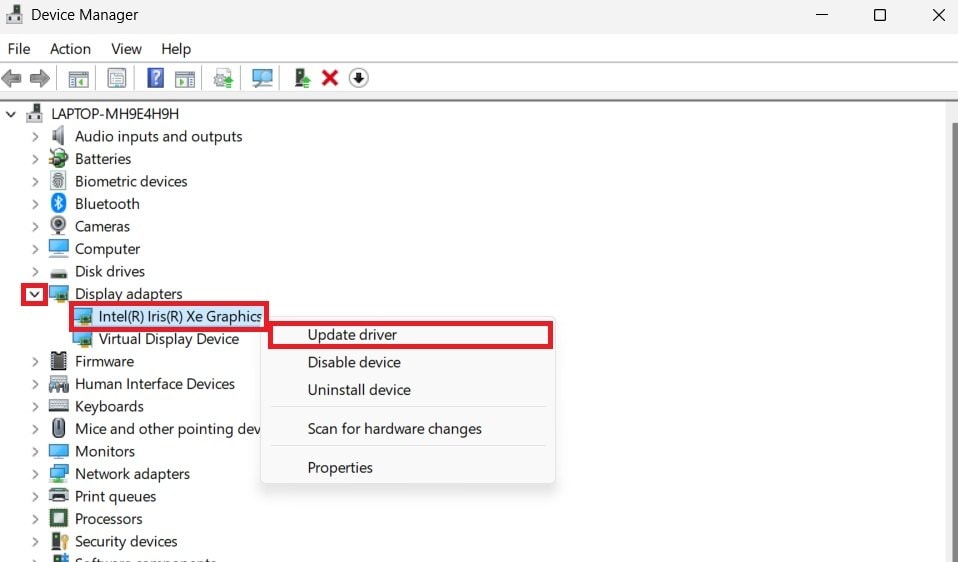
Task: Click Update device driver gear toolbar icon
Action: click(x=223, y=78)
